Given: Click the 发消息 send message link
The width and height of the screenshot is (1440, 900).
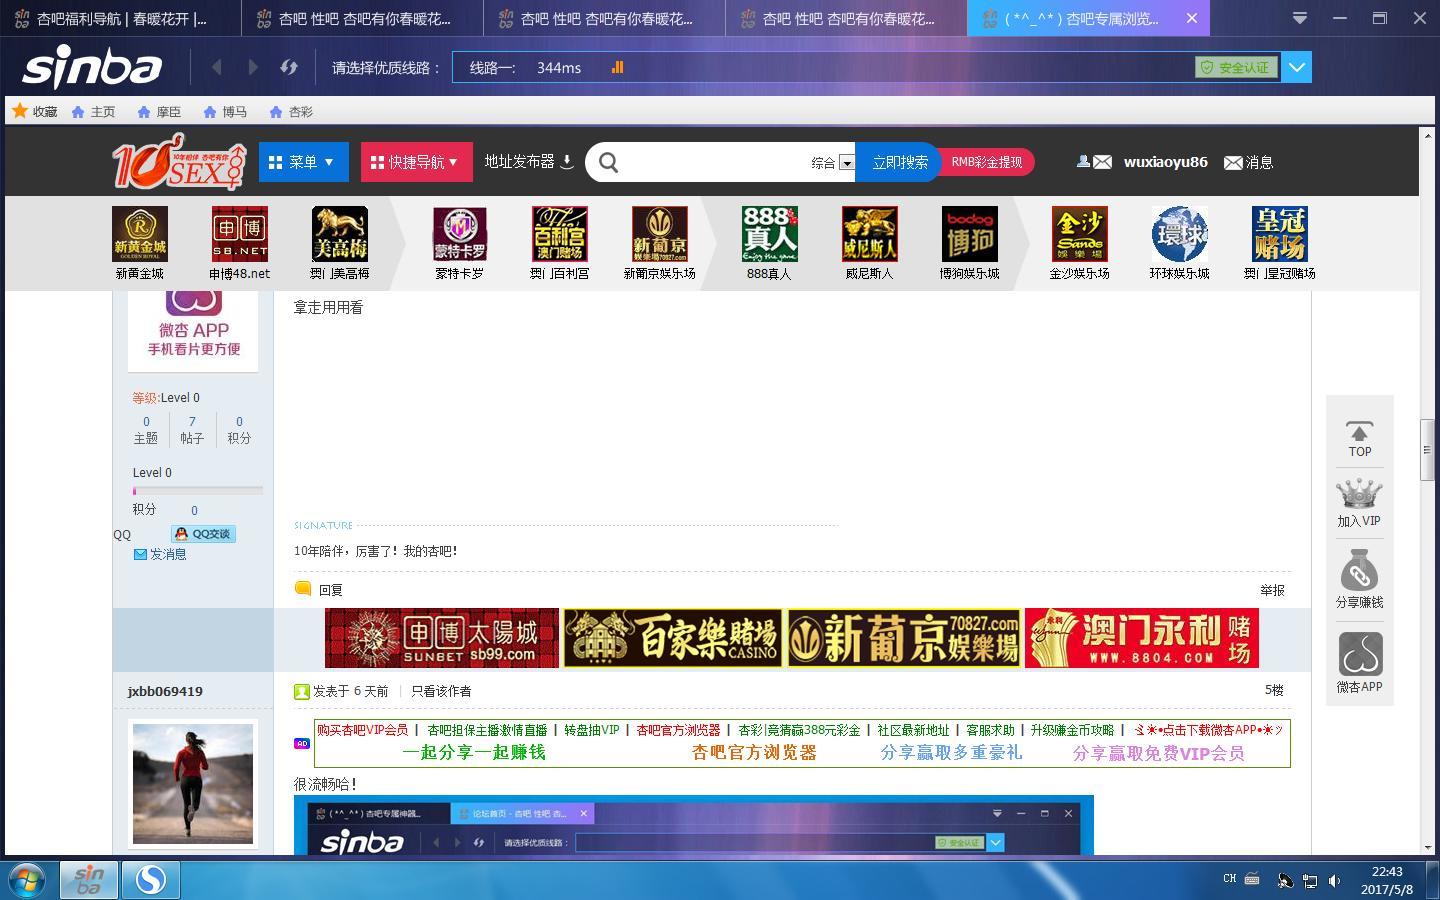Looking at the screenshot, I should click(160, 554).
